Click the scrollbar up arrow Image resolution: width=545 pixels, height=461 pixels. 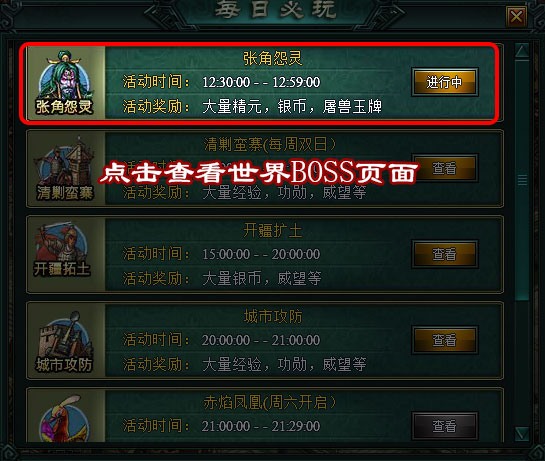(522, 51)
